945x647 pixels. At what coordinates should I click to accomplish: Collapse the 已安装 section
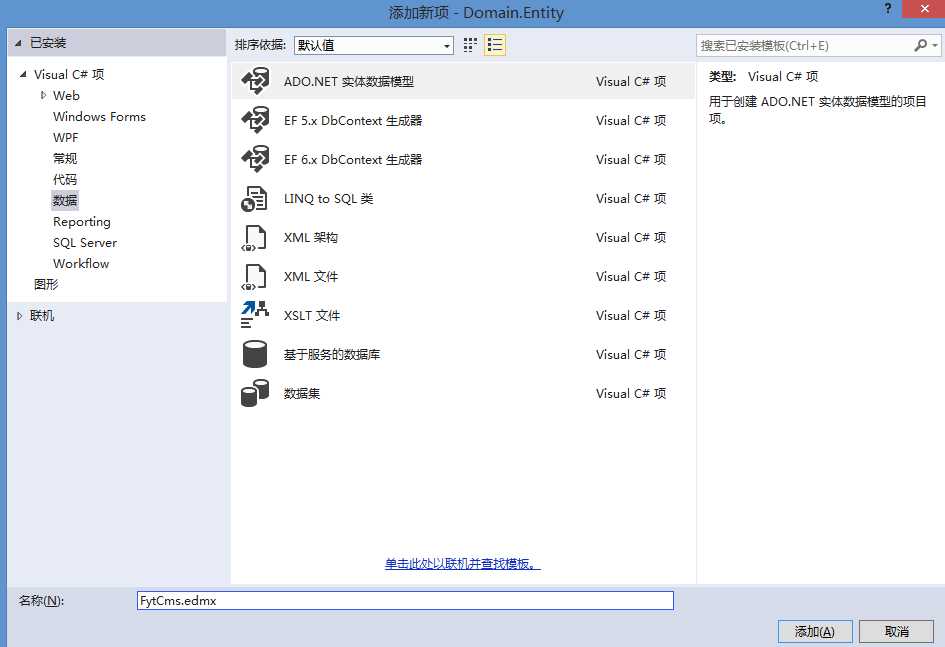point(18,43)
